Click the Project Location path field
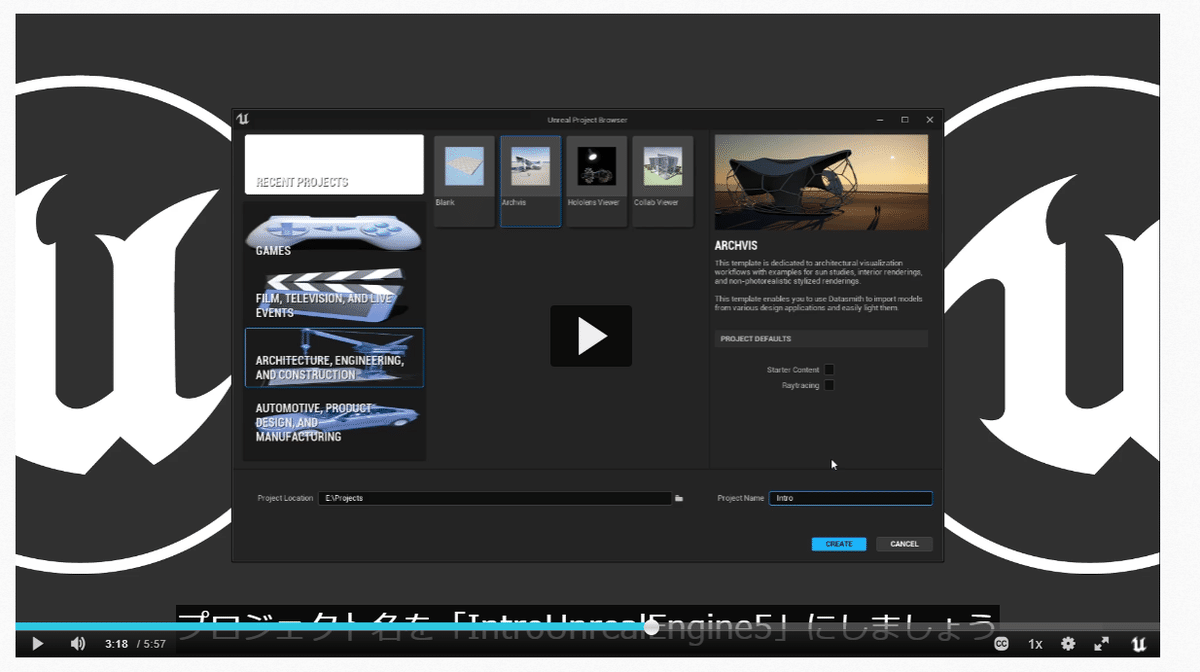Viewport: 1200px width, 672px height. pyautogui.click(x=495, y=498)
